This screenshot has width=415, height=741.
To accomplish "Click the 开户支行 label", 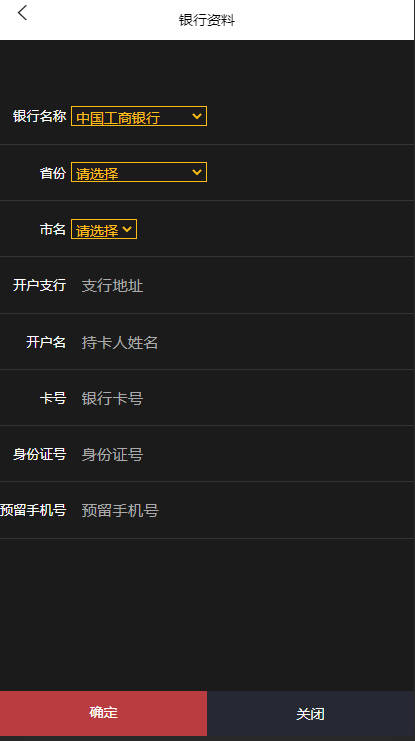I will pos(39,285).
